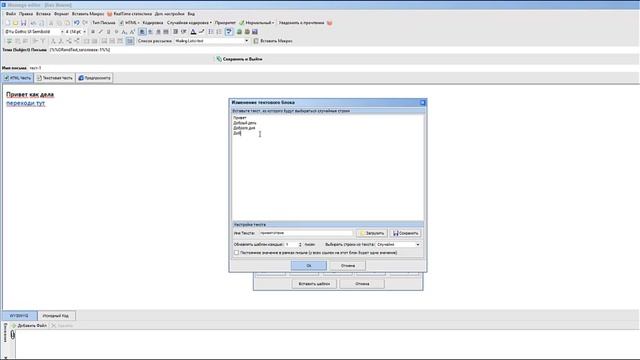The width and height of the screenshot is (640, 360).
Task: Click the font color 'A' icon
Action: [193, 32]
